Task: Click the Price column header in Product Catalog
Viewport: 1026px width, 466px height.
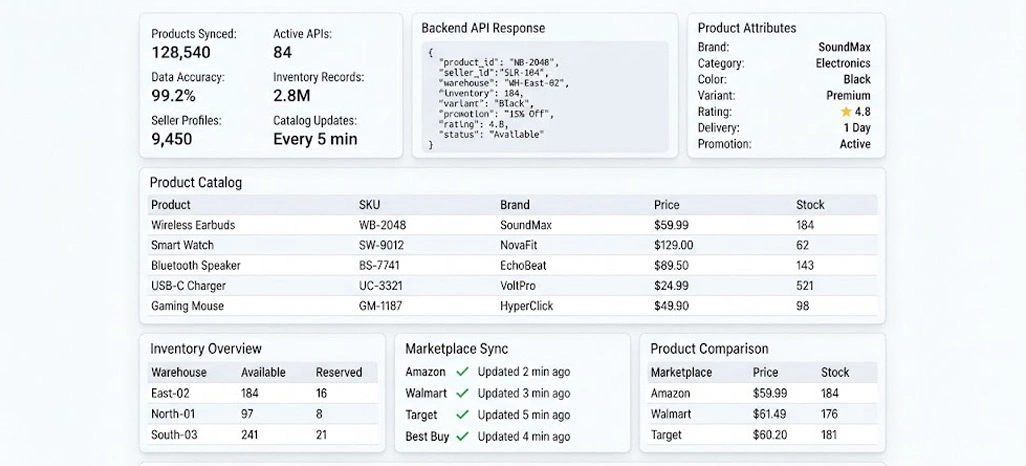Action: 667,205
